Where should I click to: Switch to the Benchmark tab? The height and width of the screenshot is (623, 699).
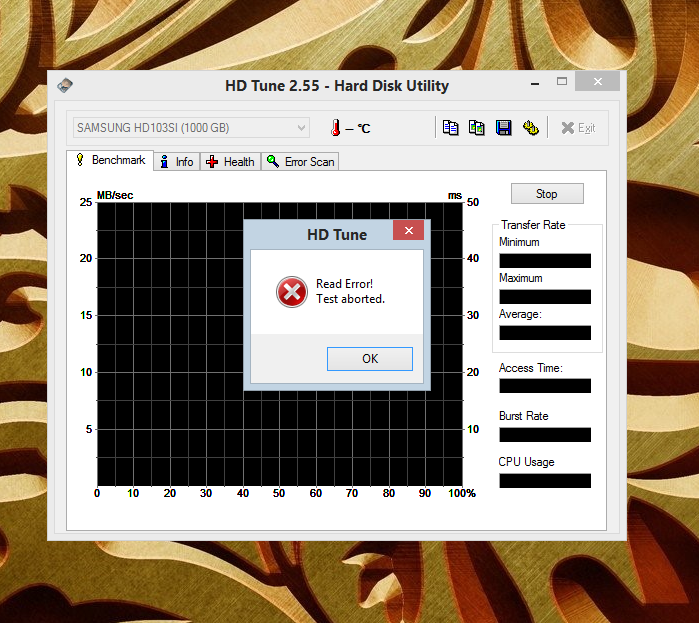(x=110, y=160)
